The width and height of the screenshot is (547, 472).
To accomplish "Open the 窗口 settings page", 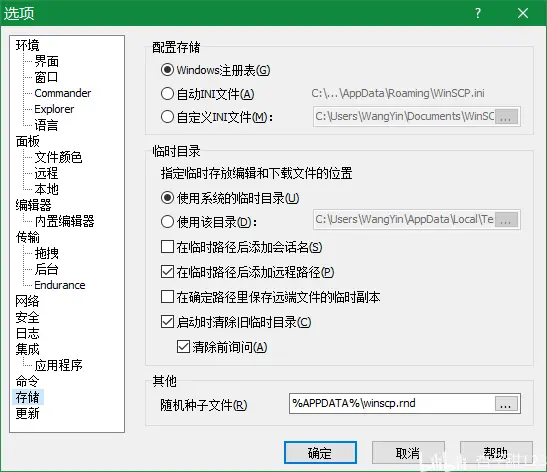I will tap(46, 77).
